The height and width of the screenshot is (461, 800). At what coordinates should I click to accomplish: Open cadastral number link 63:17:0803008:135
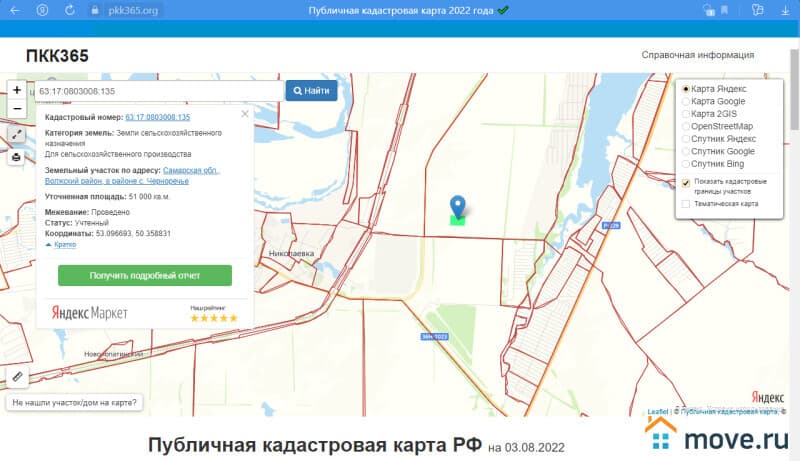pos(158,117)
